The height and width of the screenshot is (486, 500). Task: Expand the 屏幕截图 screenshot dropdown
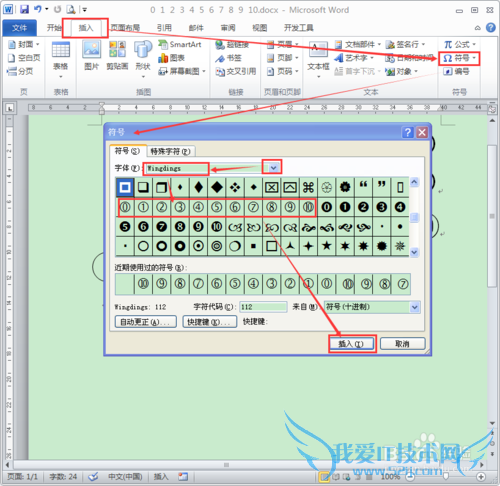pos(204,71)
